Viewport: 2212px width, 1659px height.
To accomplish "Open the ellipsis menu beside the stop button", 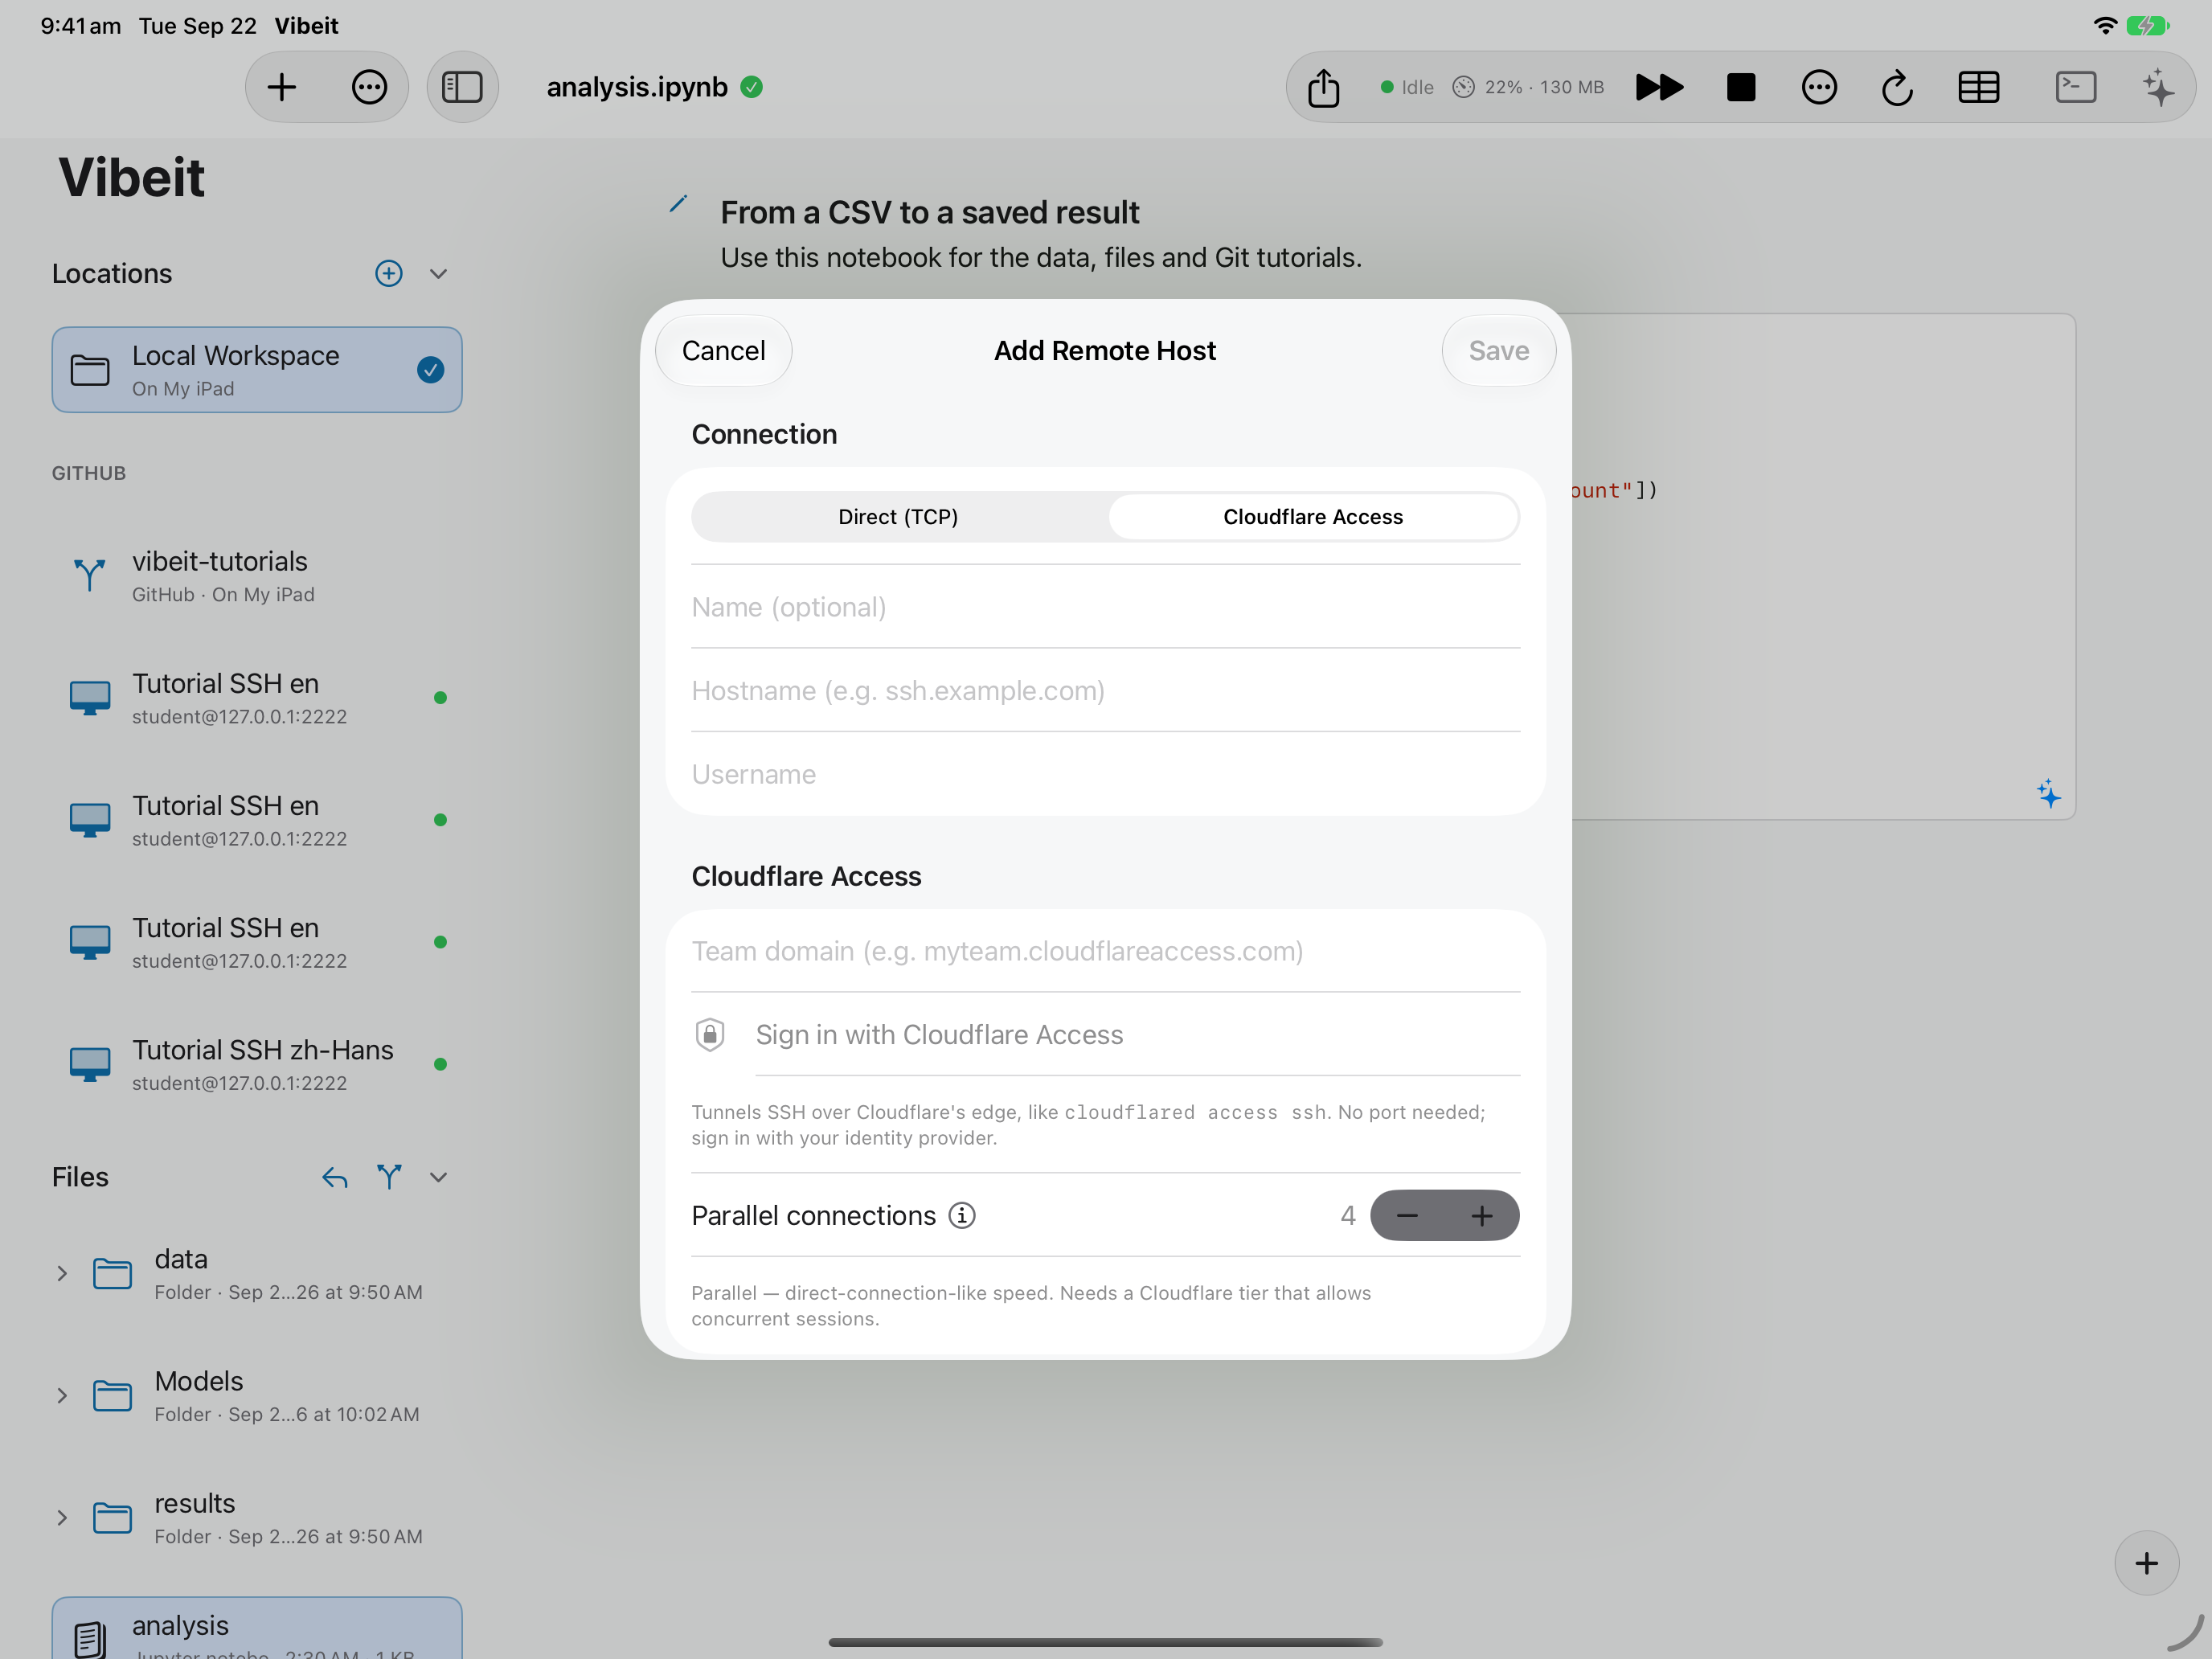I will [1818, 87].
